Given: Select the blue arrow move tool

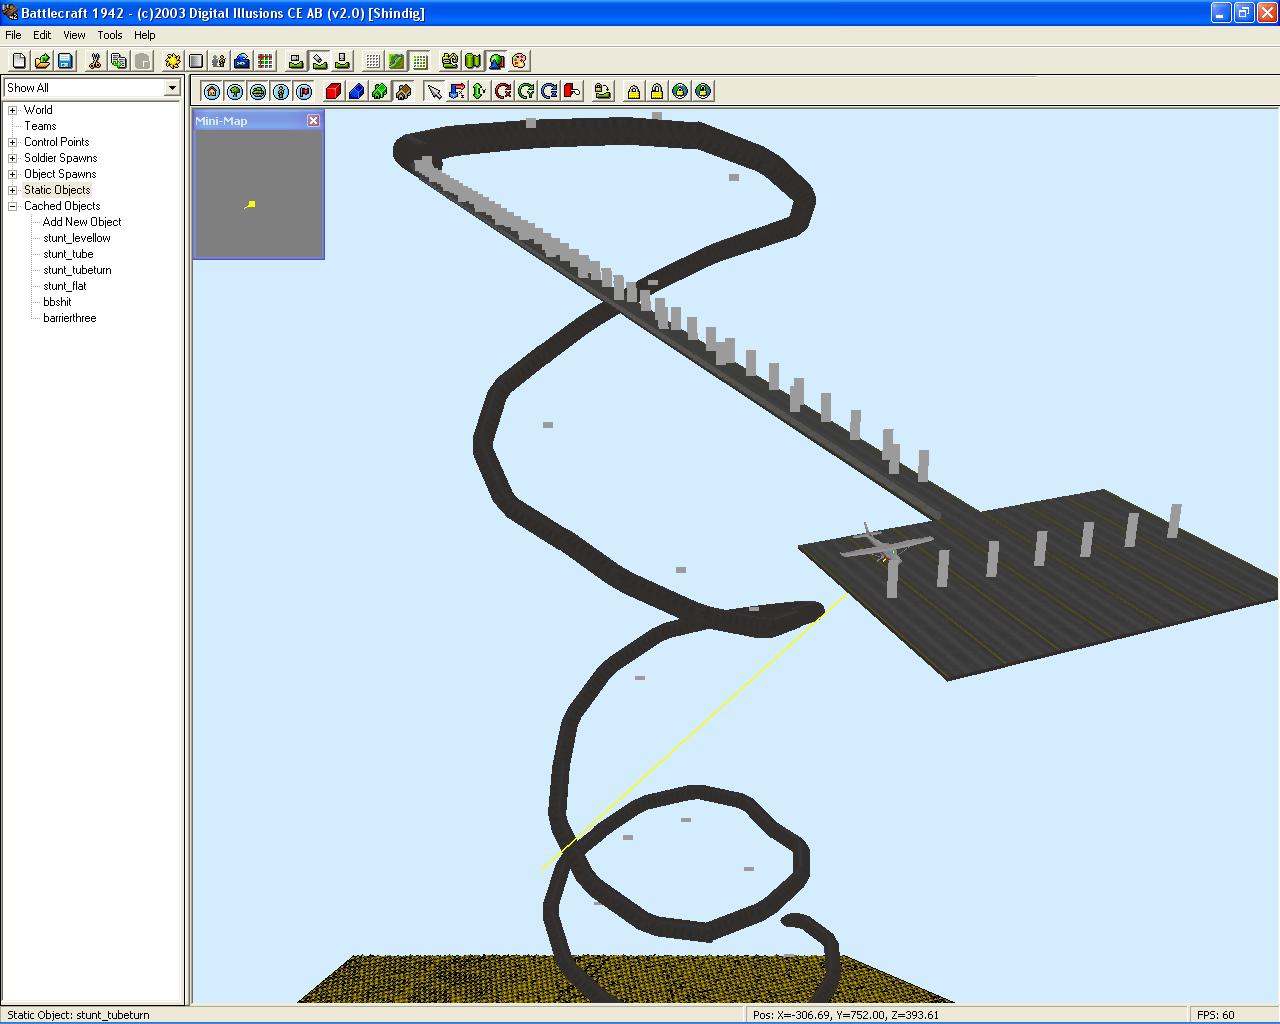Looking at the screenshot, I should 457,91.
